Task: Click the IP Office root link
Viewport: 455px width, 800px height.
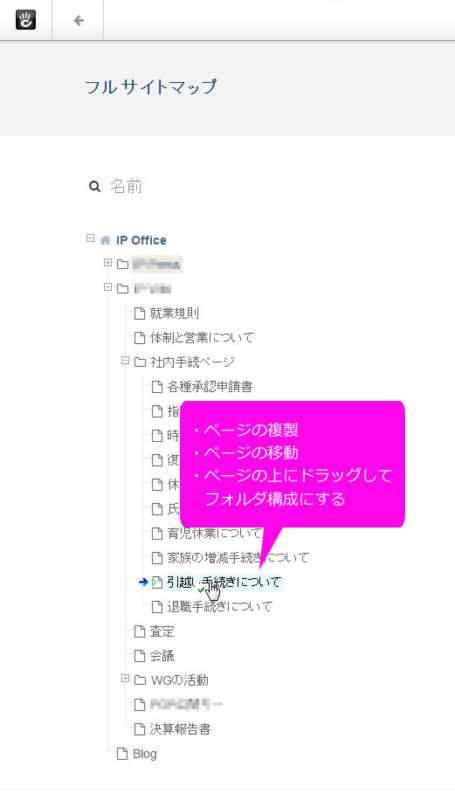Action: pyautogui.click(x=141, y=240)
